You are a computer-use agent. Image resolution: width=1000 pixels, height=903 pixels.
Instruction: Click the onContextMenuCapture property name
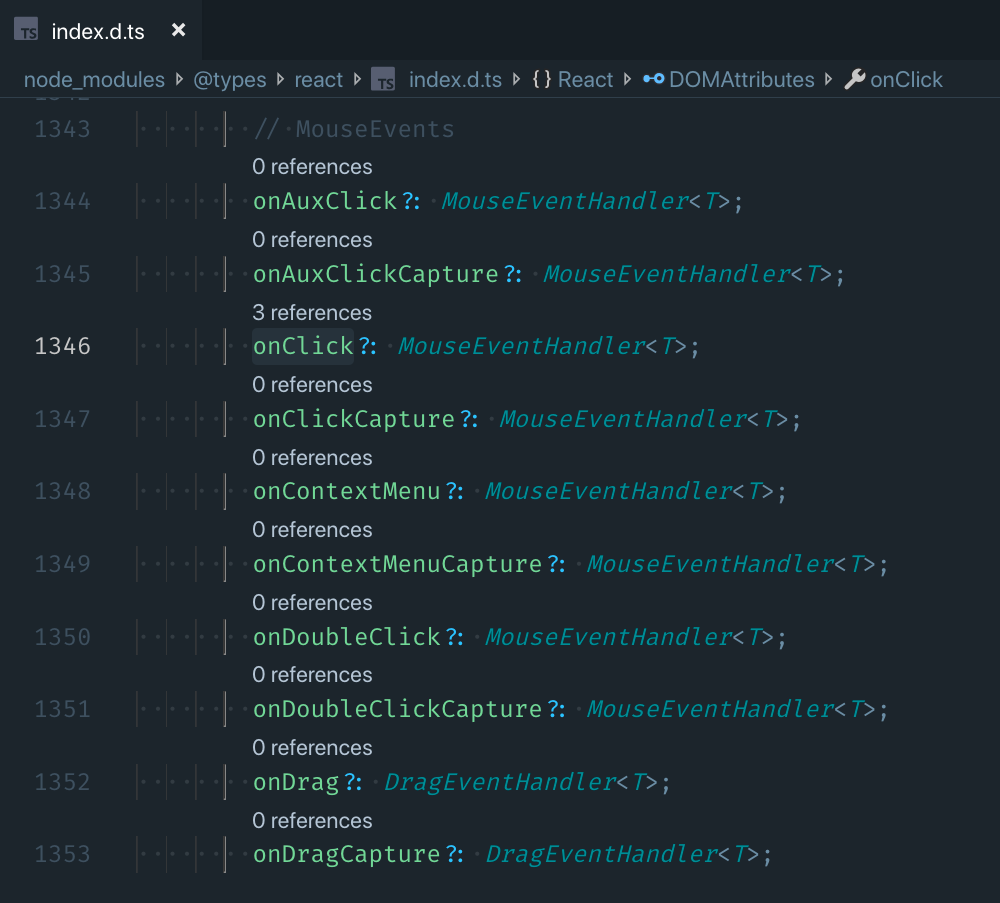click(x=397, y=564)
